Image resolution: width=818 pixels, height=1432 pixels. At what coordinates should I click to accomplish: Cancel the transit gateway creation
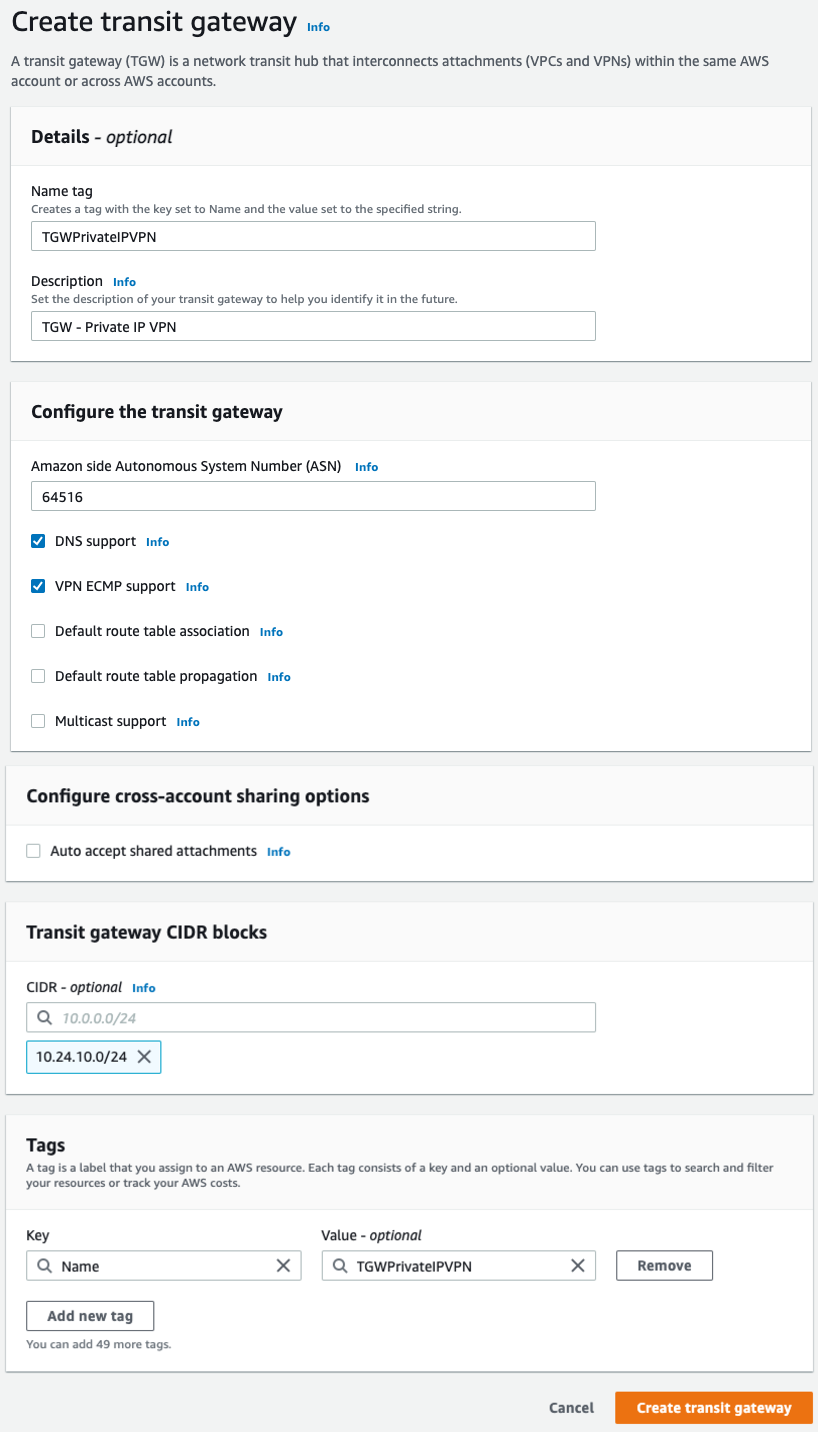[571, 1408]
